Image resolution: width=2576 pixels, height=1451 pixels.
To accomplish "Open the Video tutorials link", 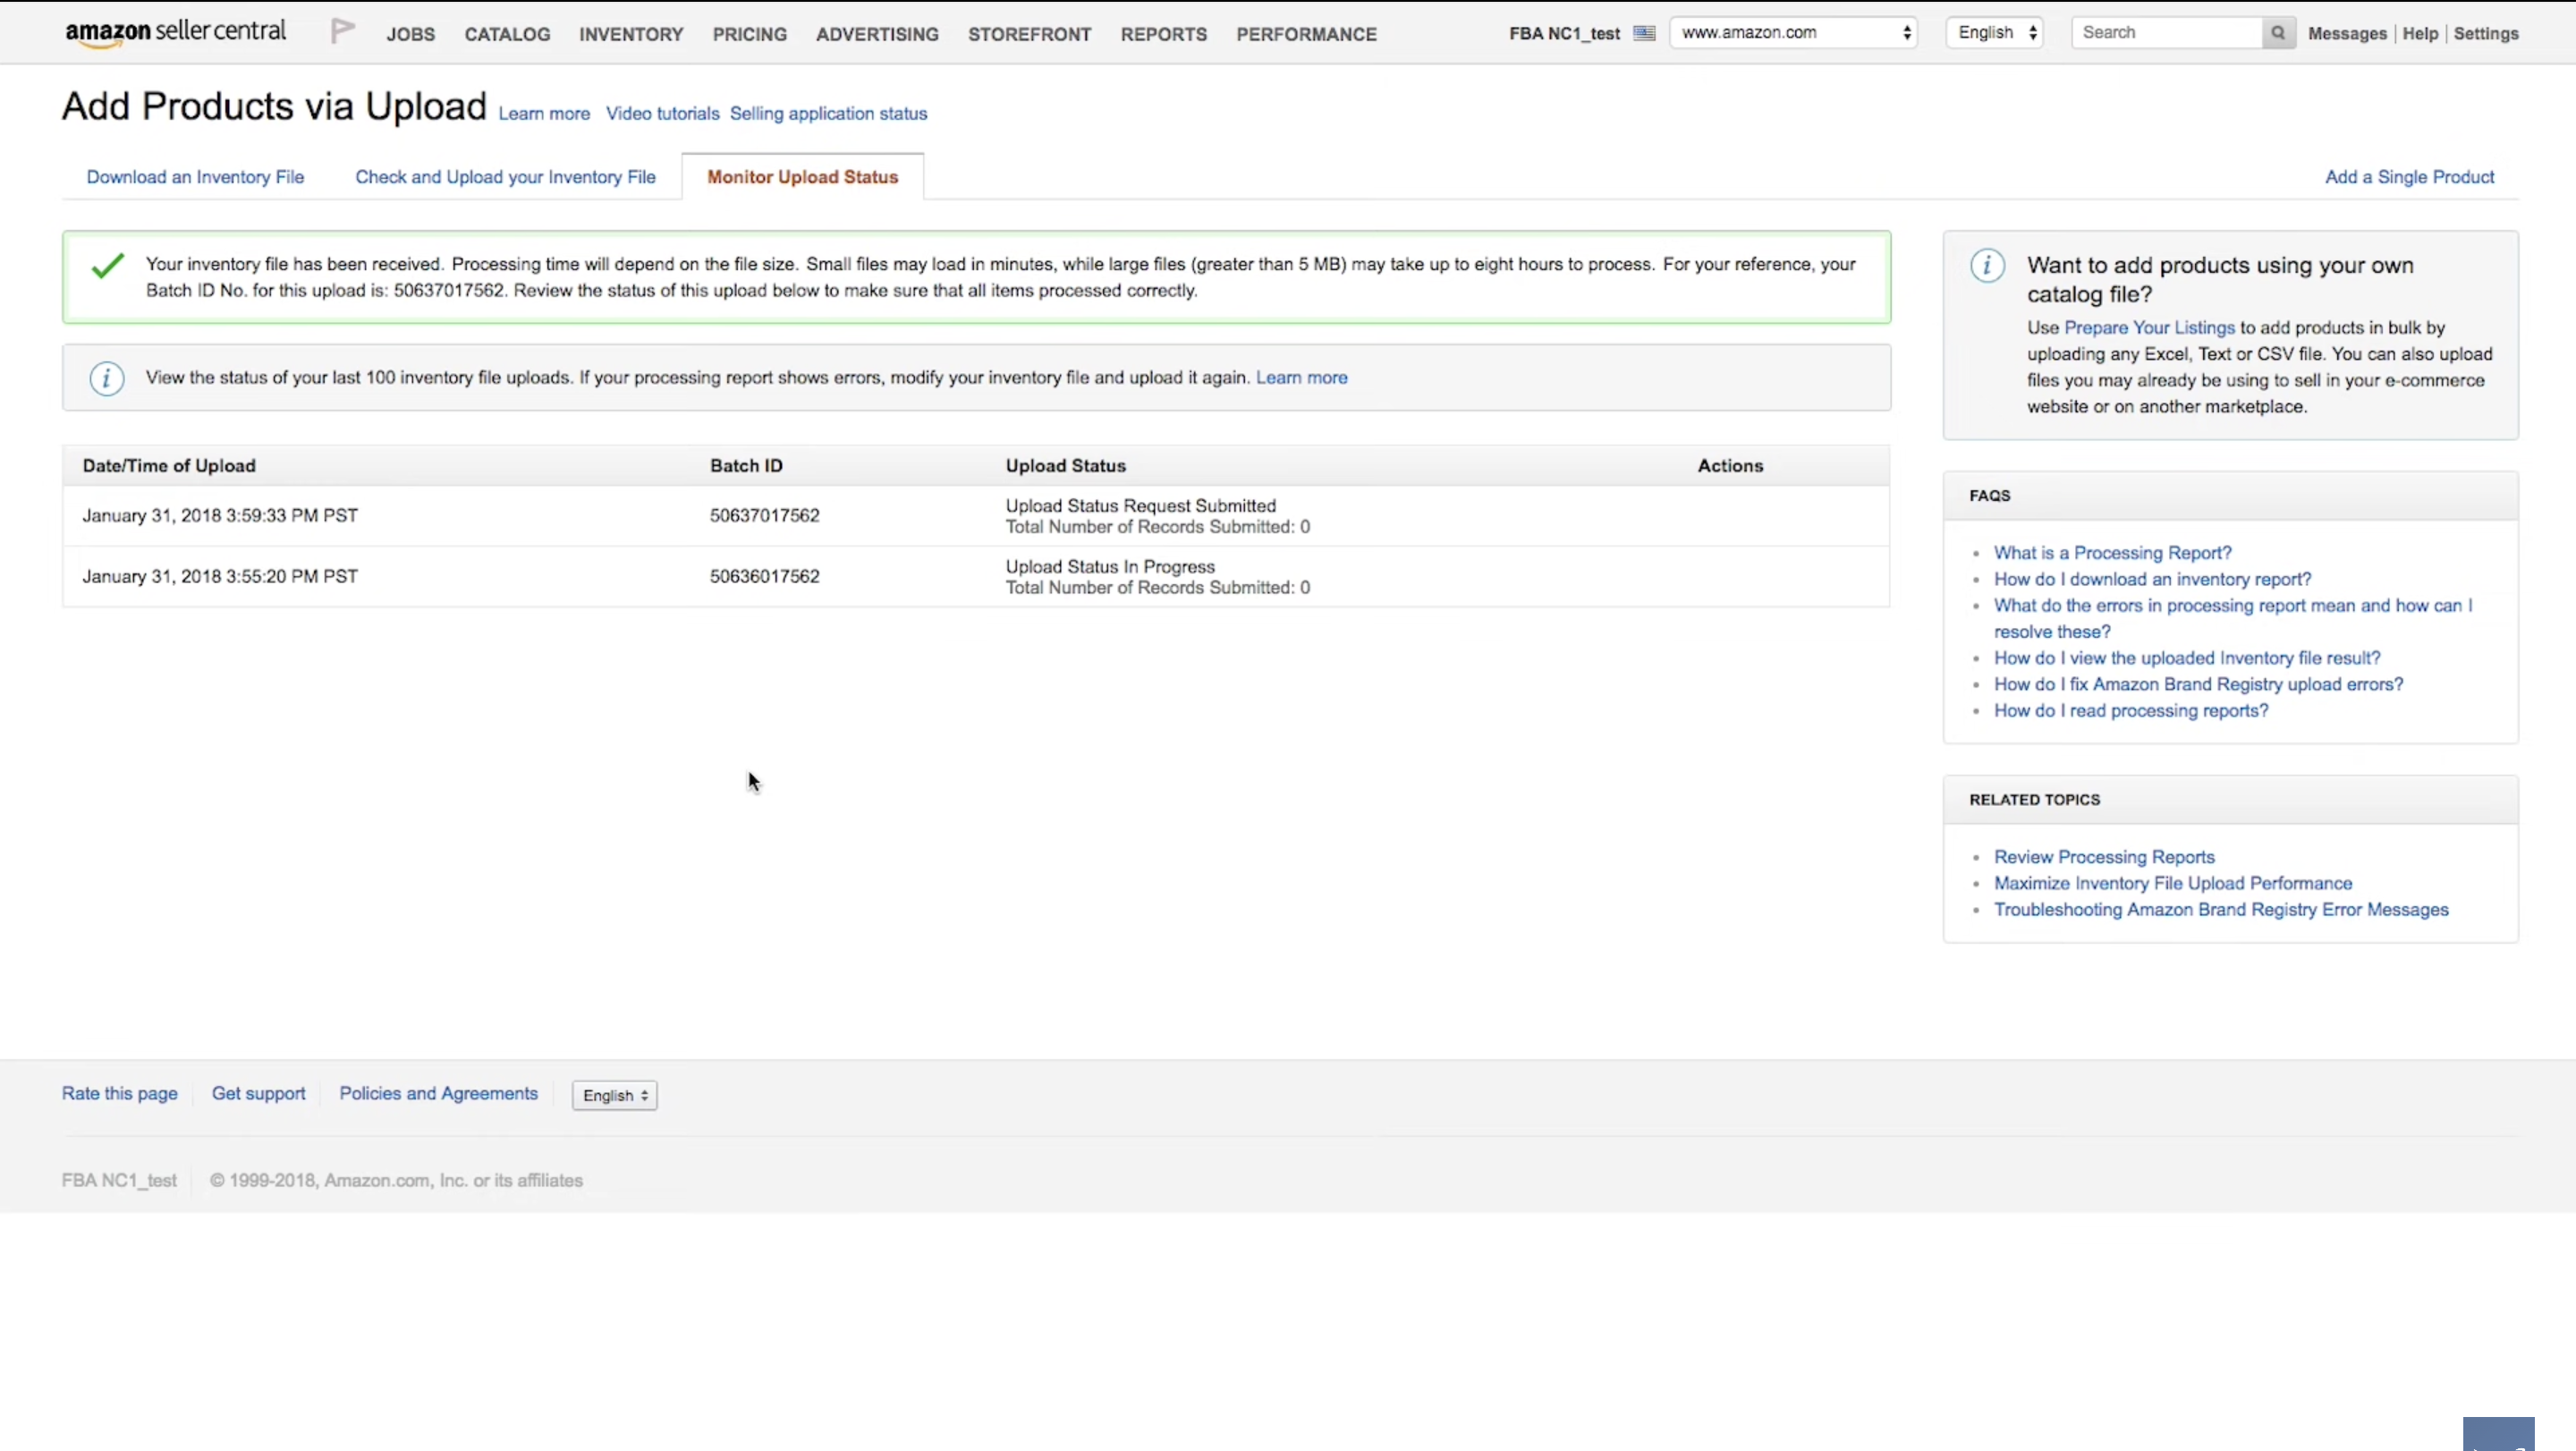I will [x=662, y=114].
